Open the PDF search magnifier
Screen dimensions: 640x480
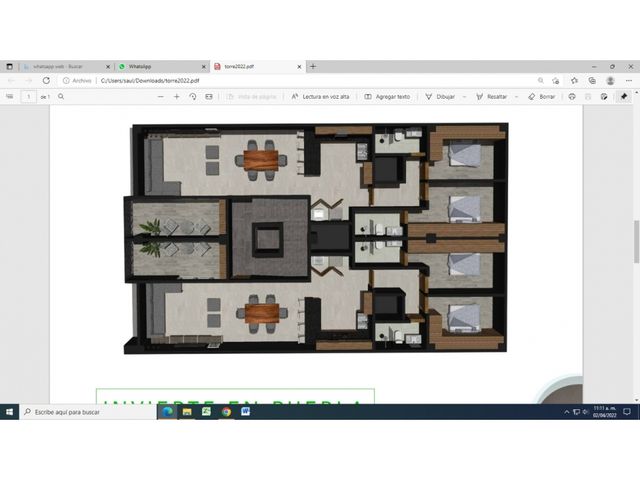pyautogui.click(x=61, y=97)
